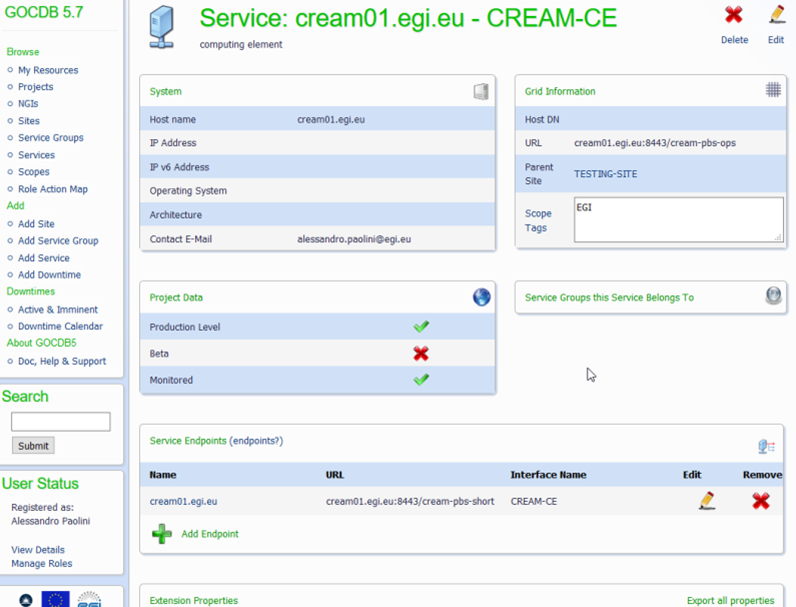The height and width of the screenshot is (607, 796).
Task: Click the Service Groups panel sphere icon
Action: click(x=773, y=295)
